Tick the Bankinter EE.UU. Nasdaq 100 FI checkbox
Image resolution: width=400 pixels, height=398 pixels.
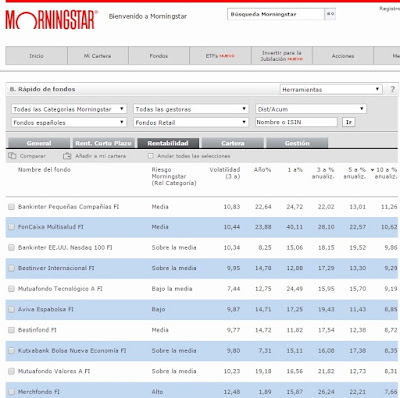(11, 247)
